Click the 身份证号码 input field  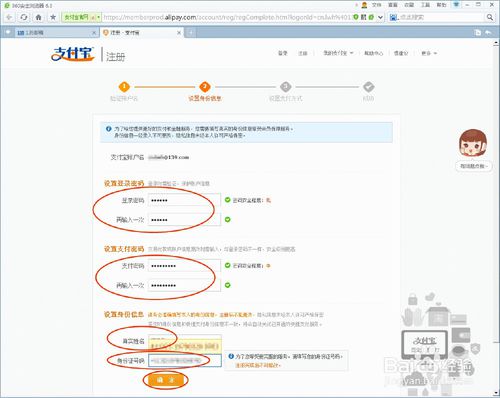tap(185, 360)
